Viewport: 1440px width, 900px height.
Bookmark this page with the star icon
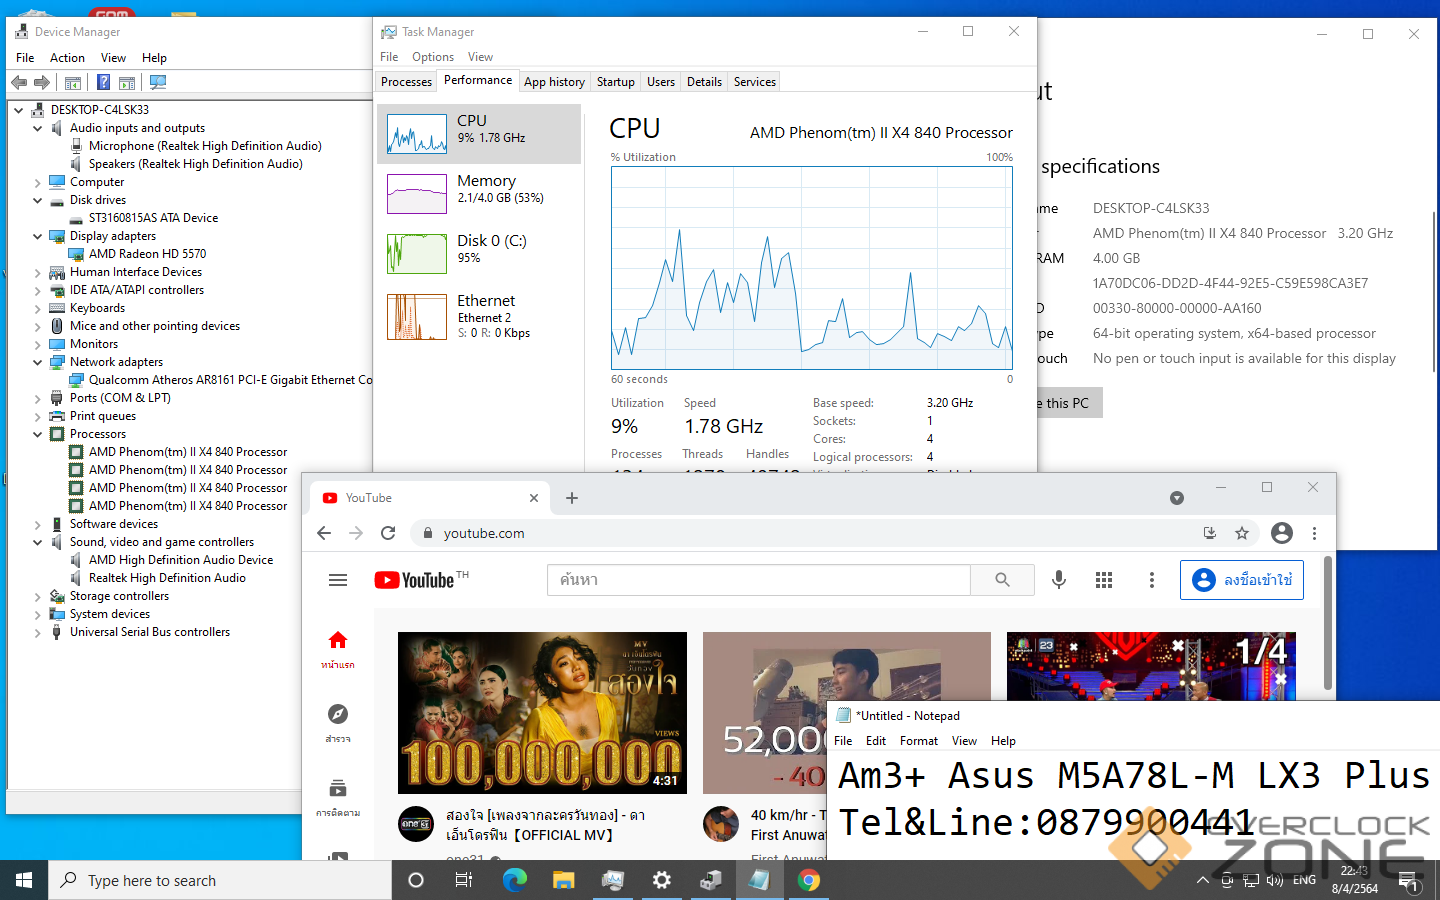[x=1242, y=533]
